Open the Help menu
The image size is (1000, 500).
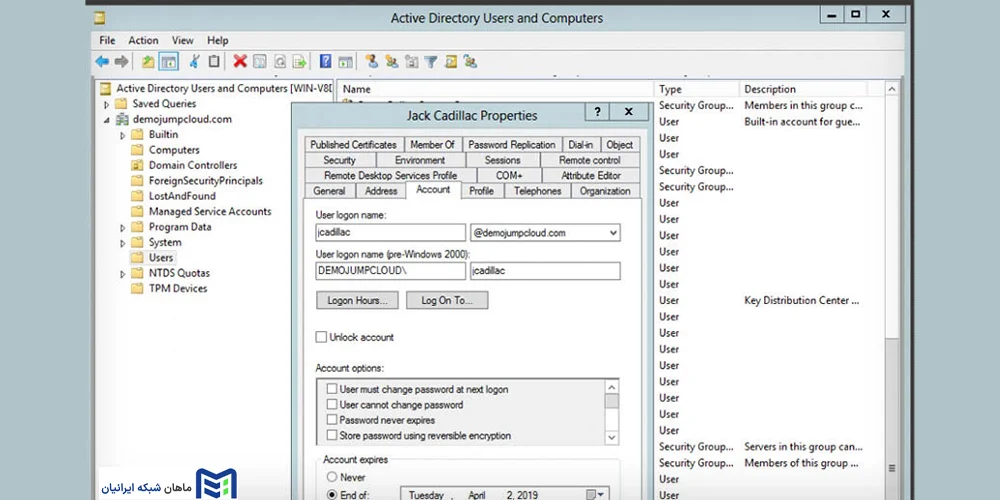pos(217,40)
